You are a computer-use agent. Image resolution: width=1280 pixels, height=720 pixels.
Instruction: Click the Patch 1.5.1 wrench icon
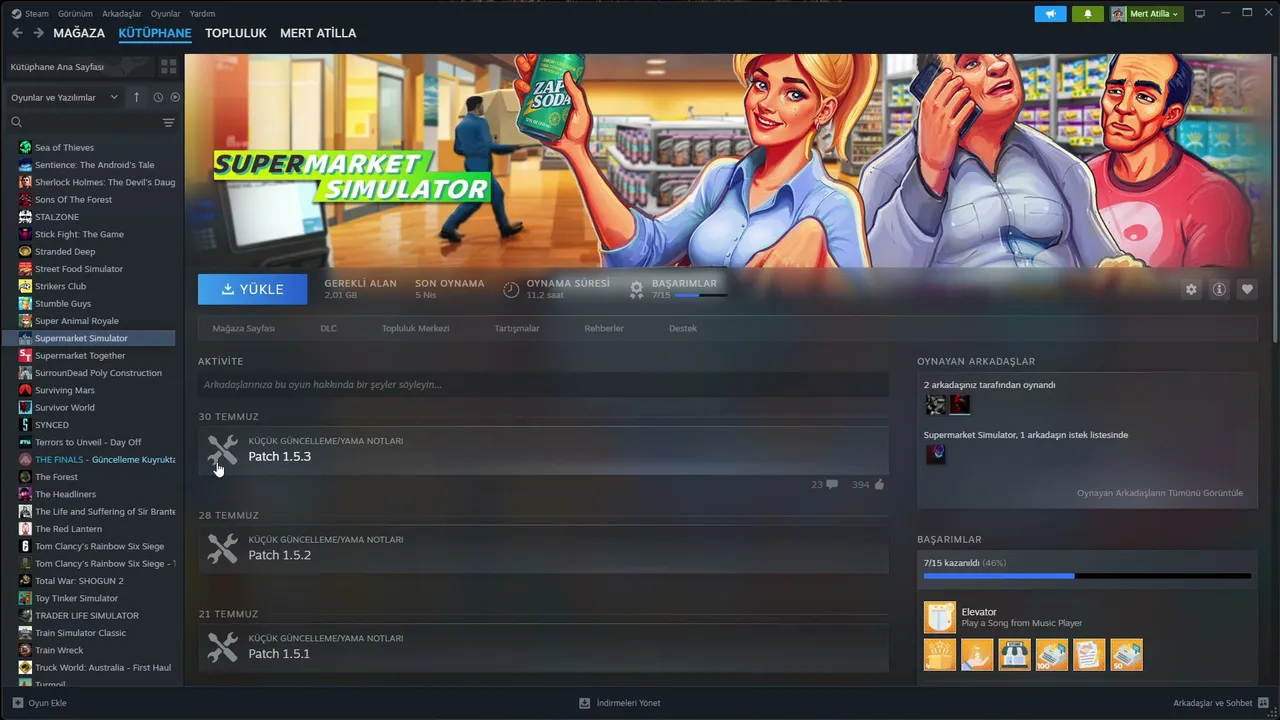(222, 647)
